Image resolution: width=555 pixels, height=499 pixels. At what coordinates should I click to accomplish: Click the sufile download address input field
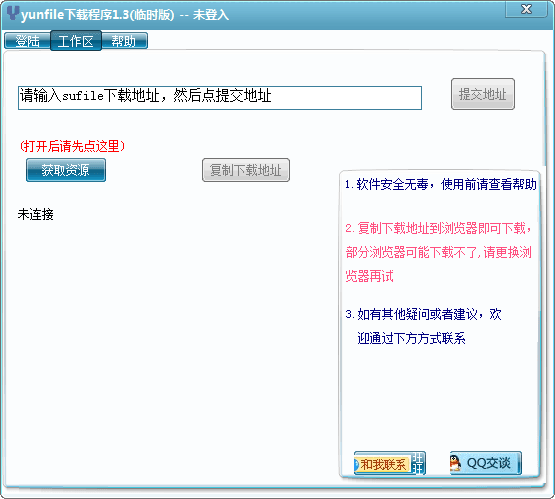coord(220,98)
